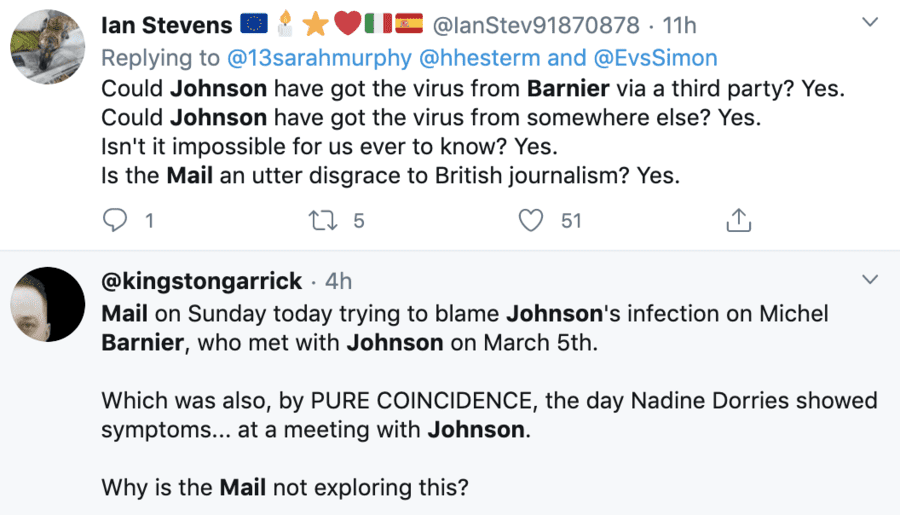Click the reply count of 1
900x515 pixels.
(149, 221)
